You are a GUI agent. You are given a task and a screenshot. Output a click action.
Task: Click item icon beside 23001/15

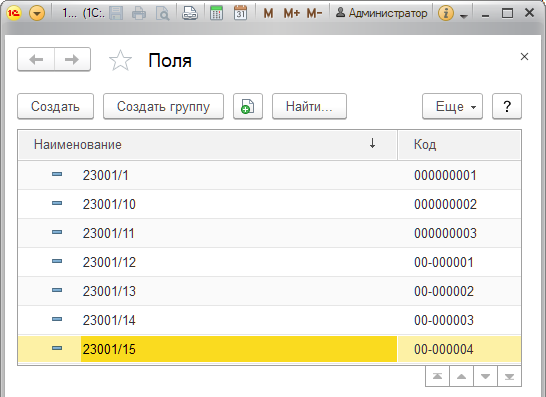coord(57,348)
